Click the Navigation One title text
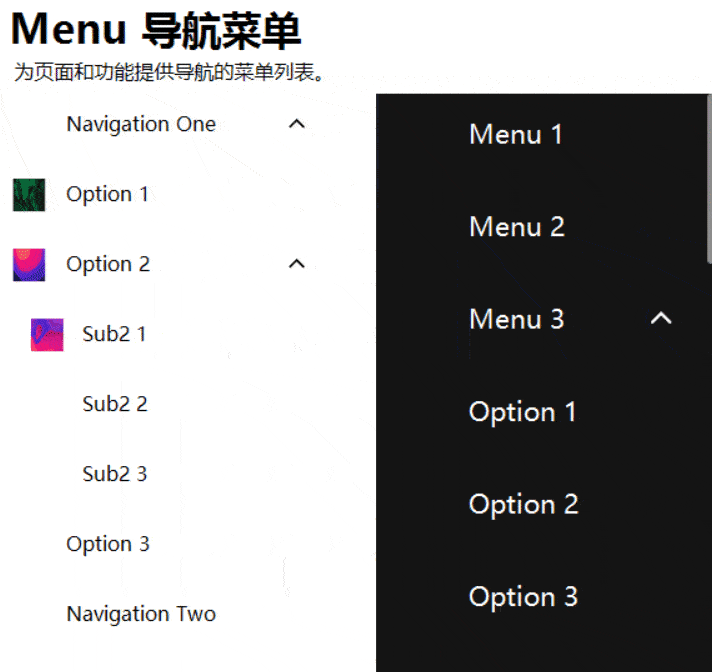 click(141, 124)
